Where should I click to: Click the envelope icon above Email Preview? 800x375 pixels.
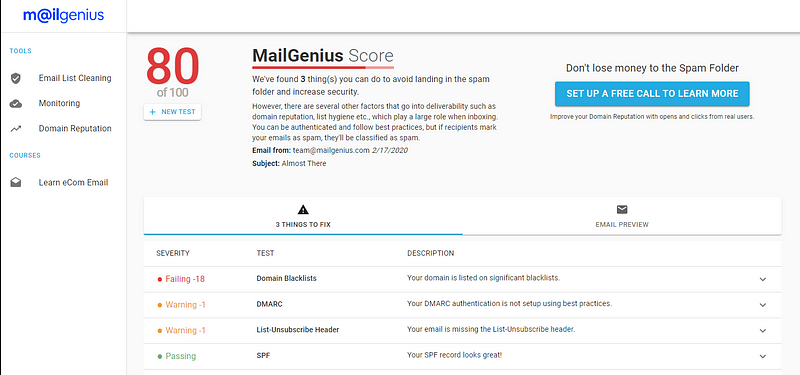[x=622, y=209]
